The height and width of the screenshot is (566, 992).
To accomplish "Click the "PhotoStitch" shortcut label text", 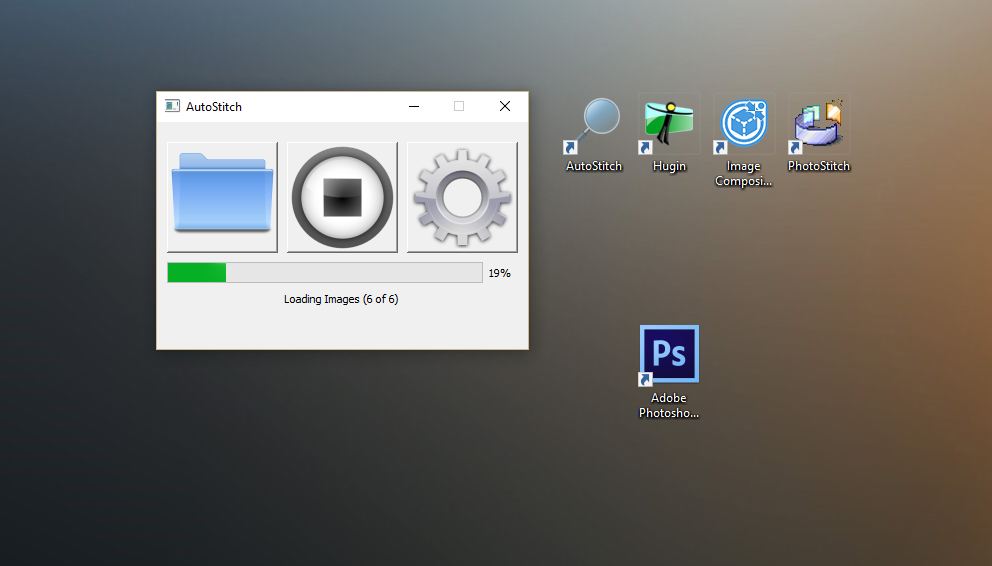I will 819,166.
